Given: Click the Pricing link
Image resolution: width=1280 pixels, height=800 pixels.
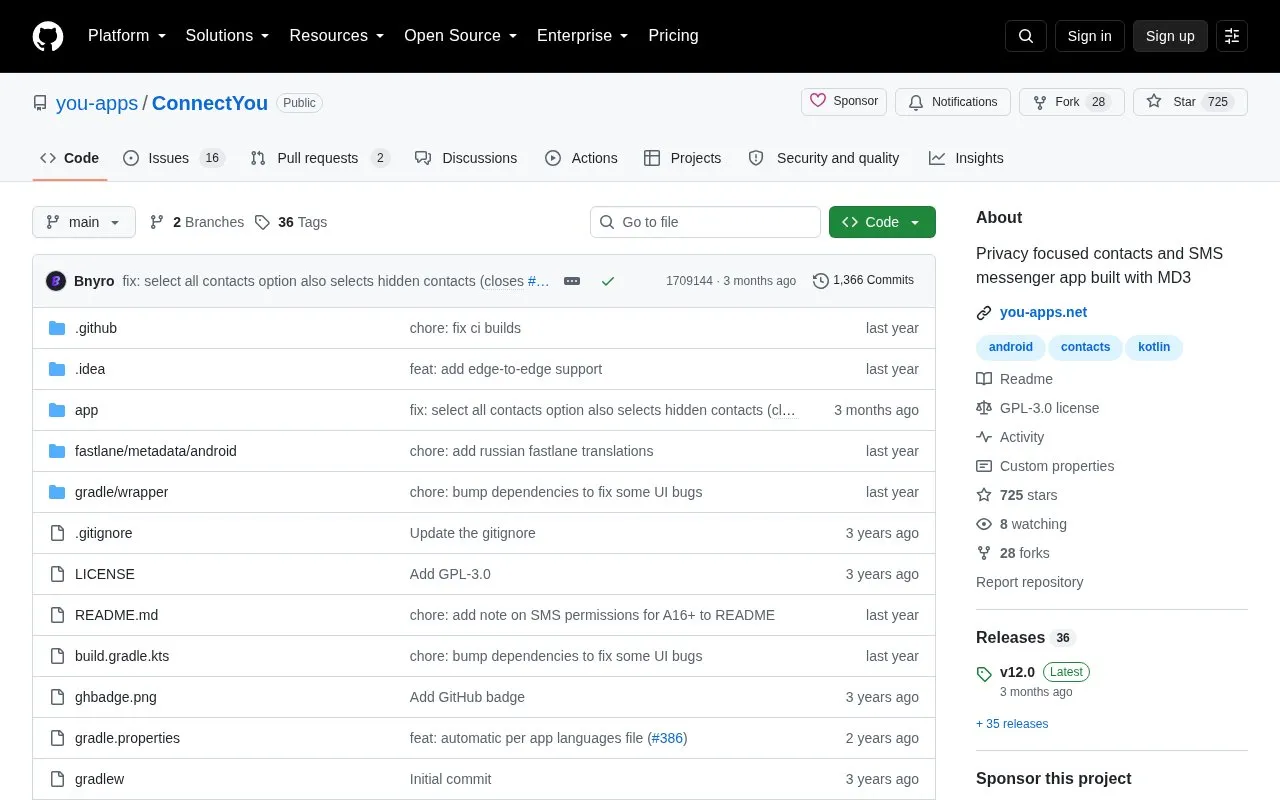Looking at the screenshot, I should (673, 36).
